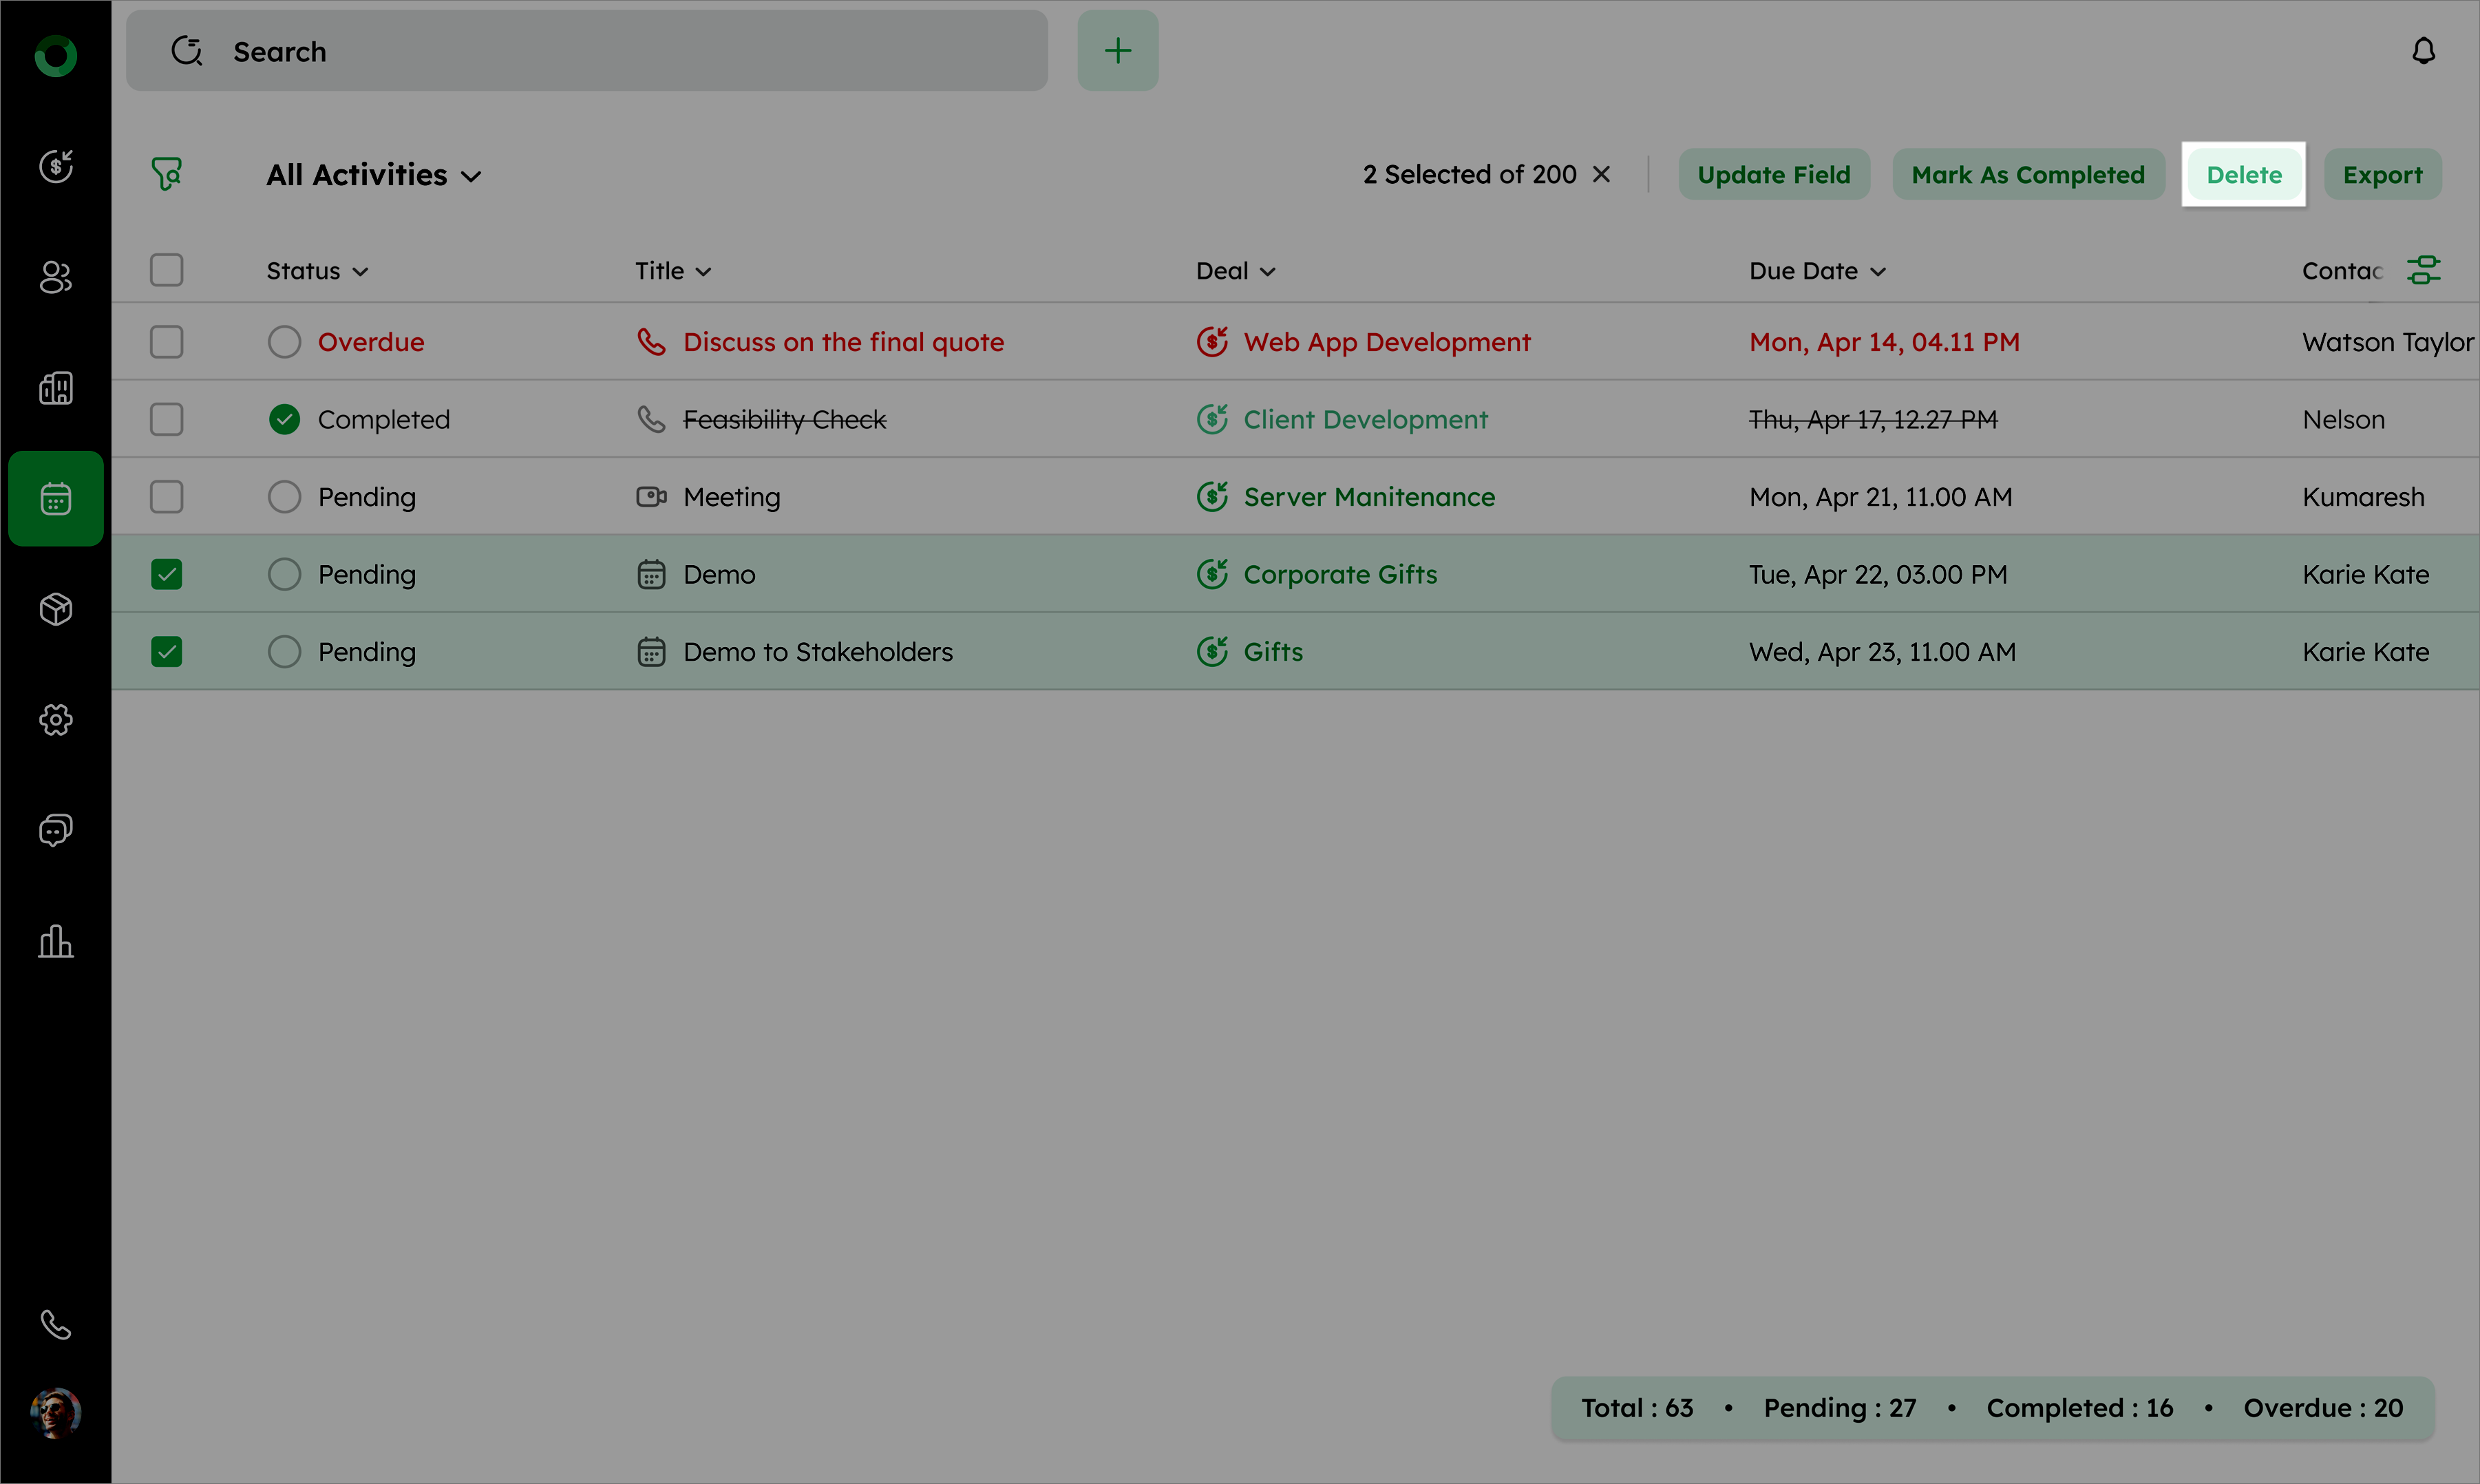Open Settings gear in sidebar
This screenshot has height=1484, width=2480.
pyautogui.click(x=56, y=720)
